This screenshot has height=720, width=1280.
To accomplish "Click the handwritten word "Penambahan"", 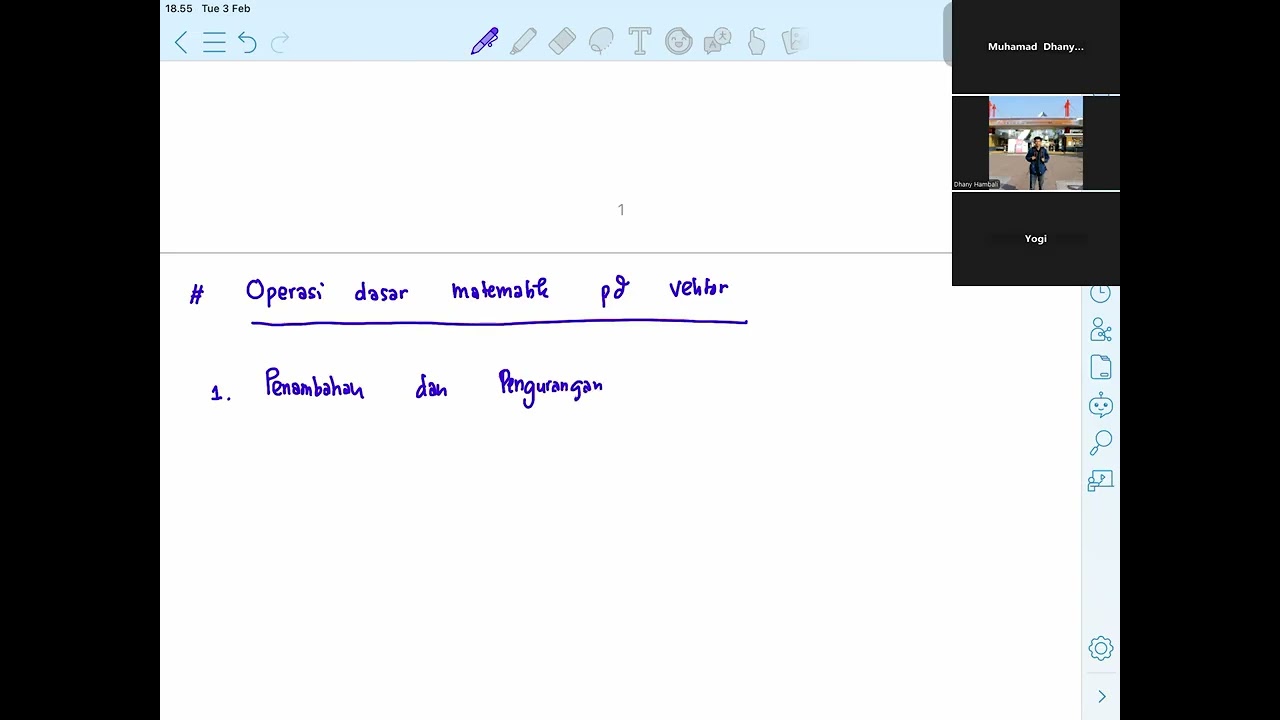I will pyautogui.click(x=314, y=385).
